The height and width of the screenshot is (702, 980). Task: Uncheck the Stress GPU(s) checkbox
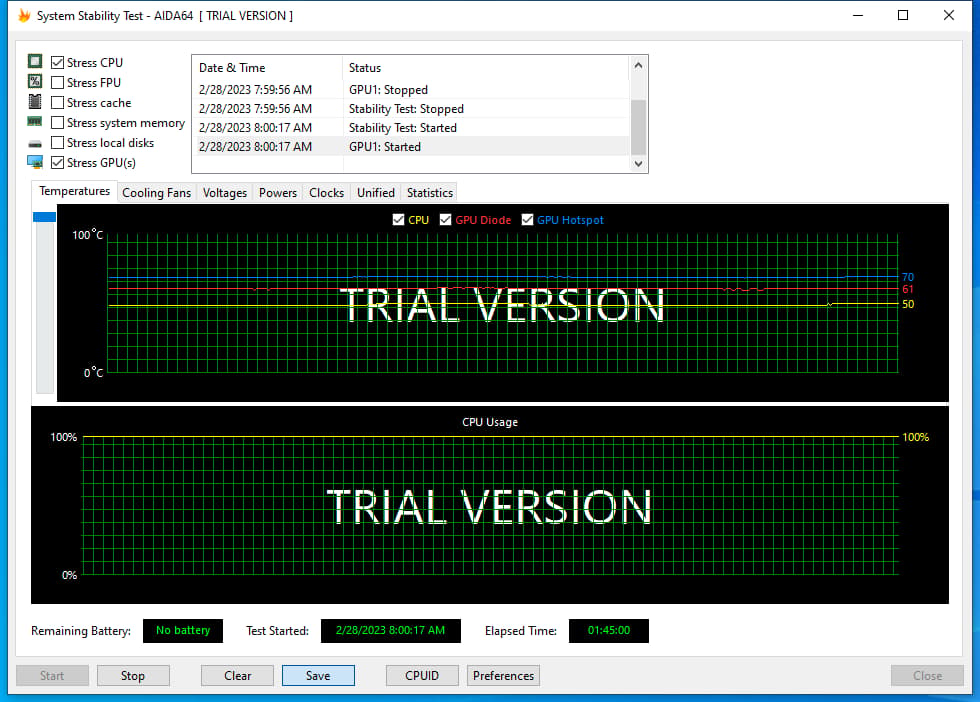coord(58,163)
